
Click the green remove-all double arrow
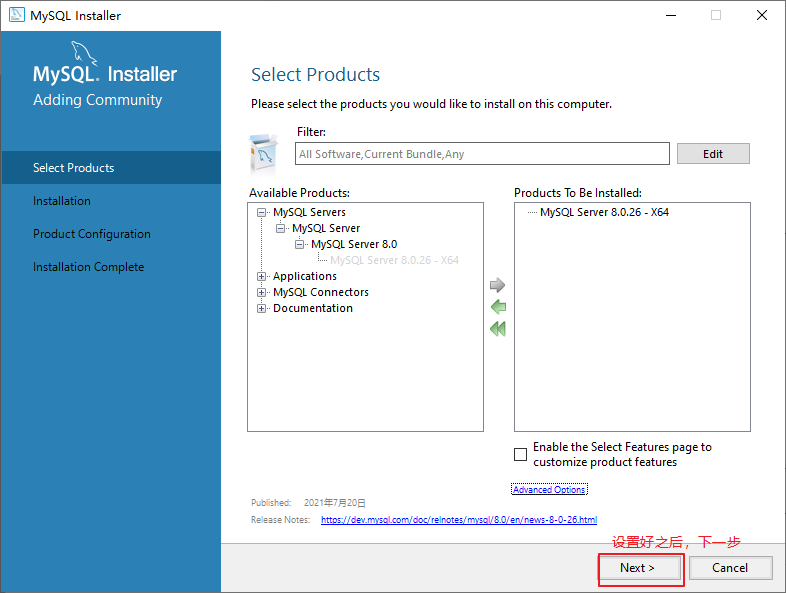[x=498, y=329]
